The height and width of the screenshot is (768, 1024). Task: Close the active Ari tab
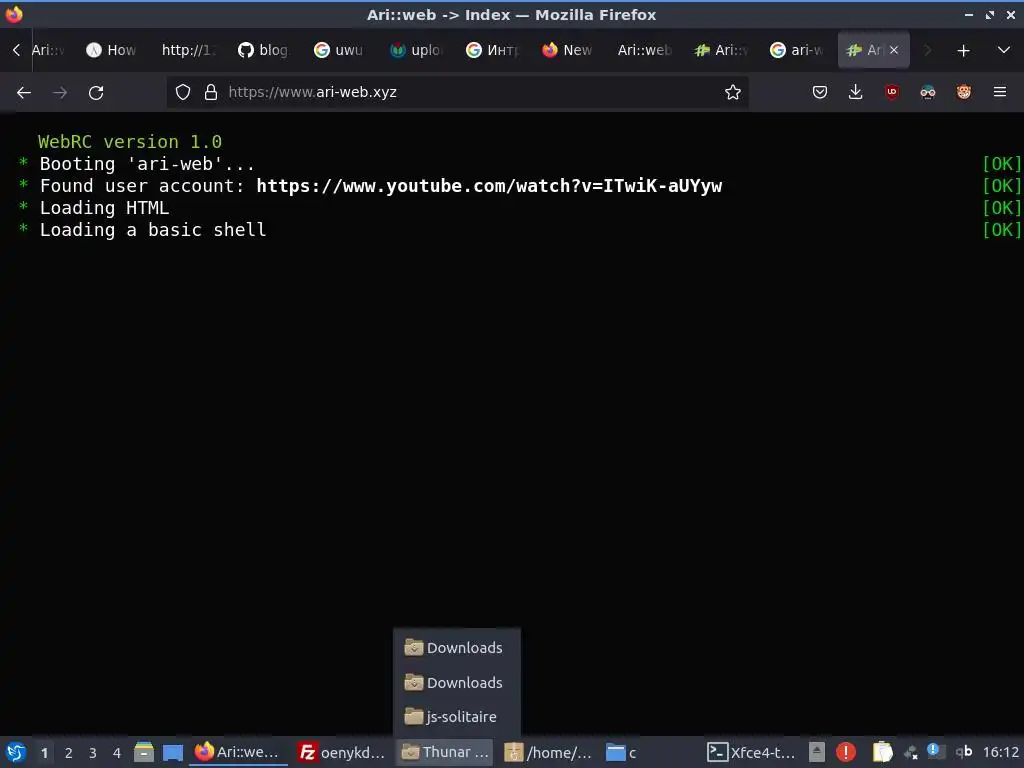pos(894,50)
